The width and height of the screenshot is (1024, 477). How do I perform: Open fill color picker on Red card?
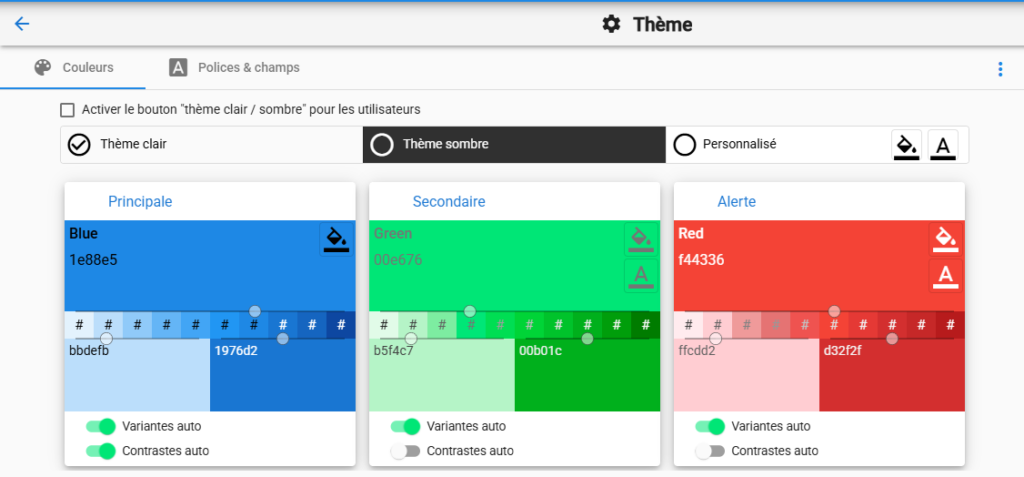945,239
